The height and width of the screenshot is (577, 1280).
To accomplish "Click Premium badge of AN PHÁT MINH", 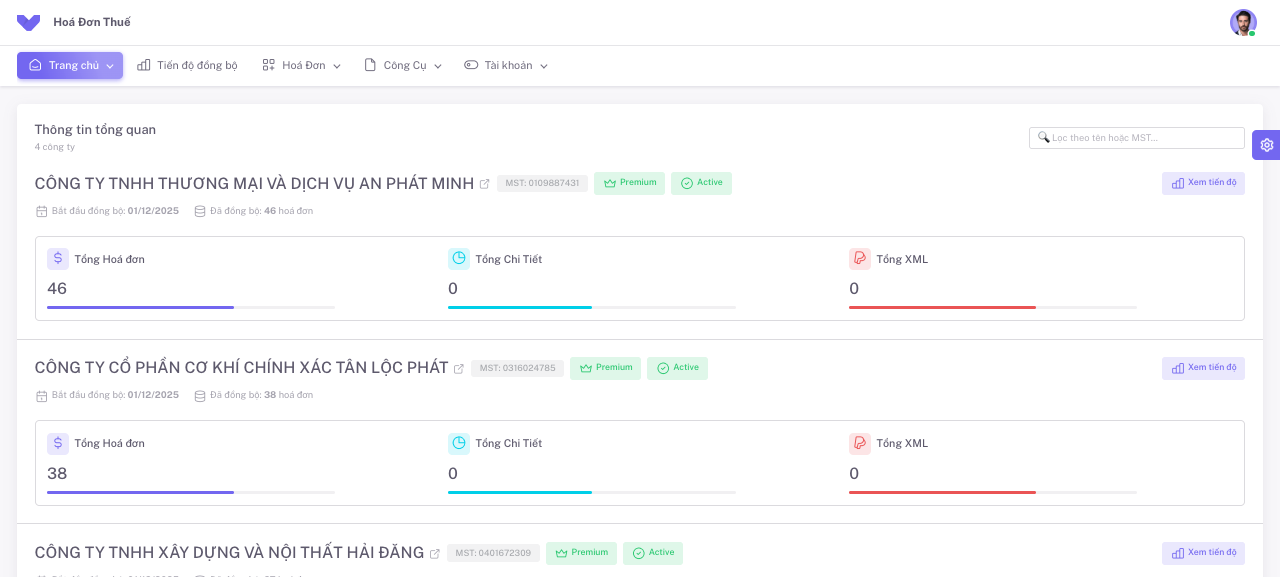I will click(629, 183).
